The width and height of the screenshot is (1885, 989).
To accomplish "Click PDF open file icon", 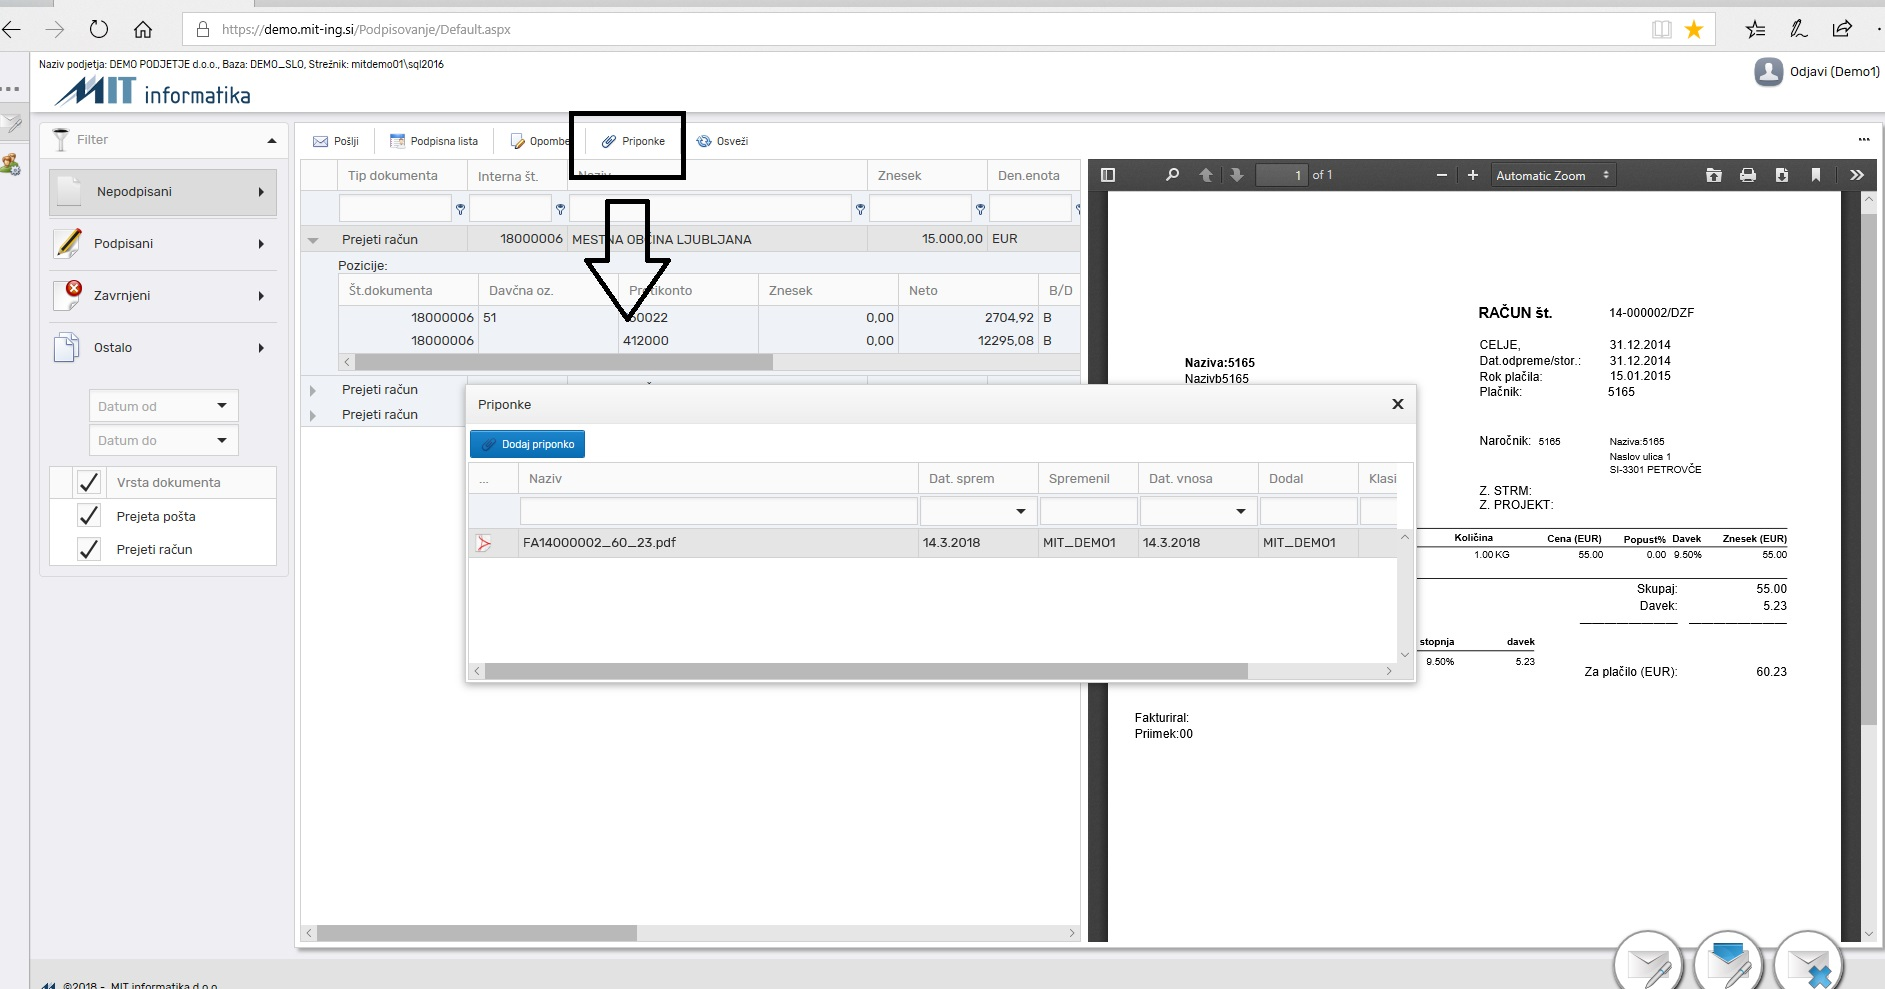I will click(x=1714, y=175).
